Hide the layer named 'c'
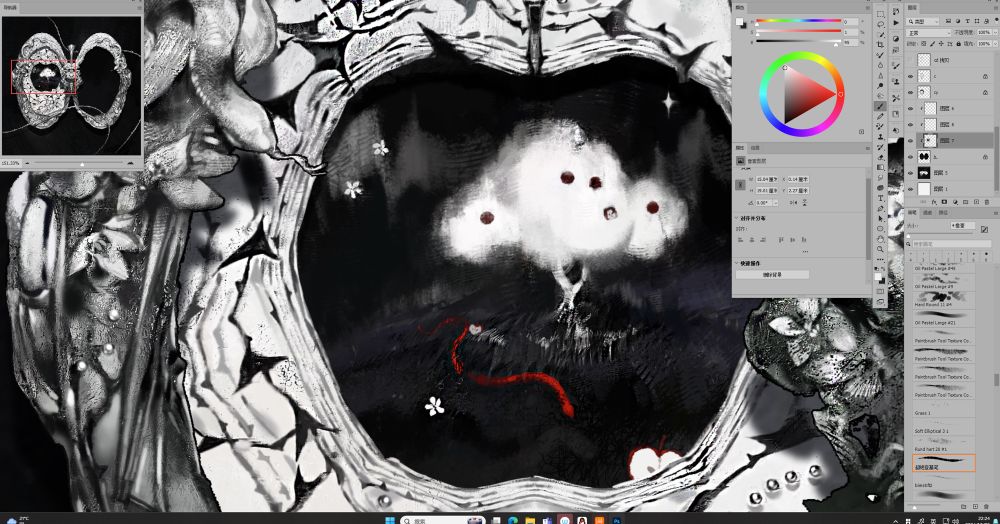The image size is (1000, 524). (911, 76)
